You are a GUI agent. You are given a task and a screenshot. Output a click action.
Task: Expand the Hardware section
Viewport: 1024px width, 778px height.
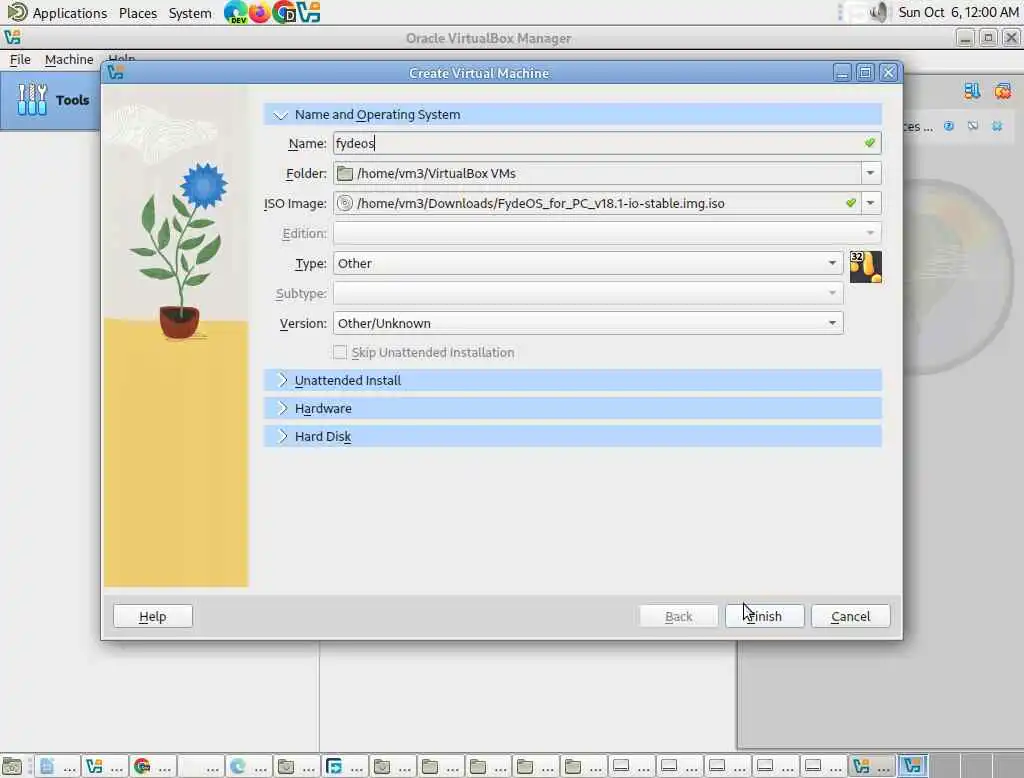point(573,408)
